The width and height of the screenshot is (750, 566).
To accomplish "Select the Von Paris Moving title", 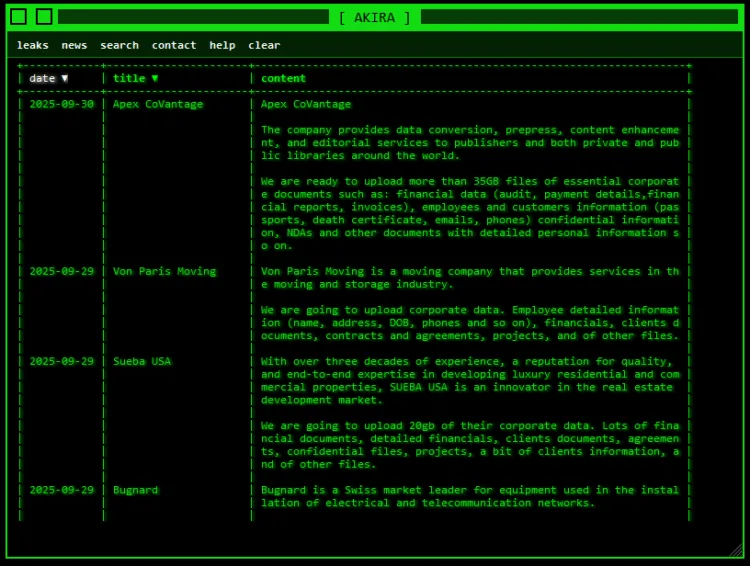I will point(165,271).
